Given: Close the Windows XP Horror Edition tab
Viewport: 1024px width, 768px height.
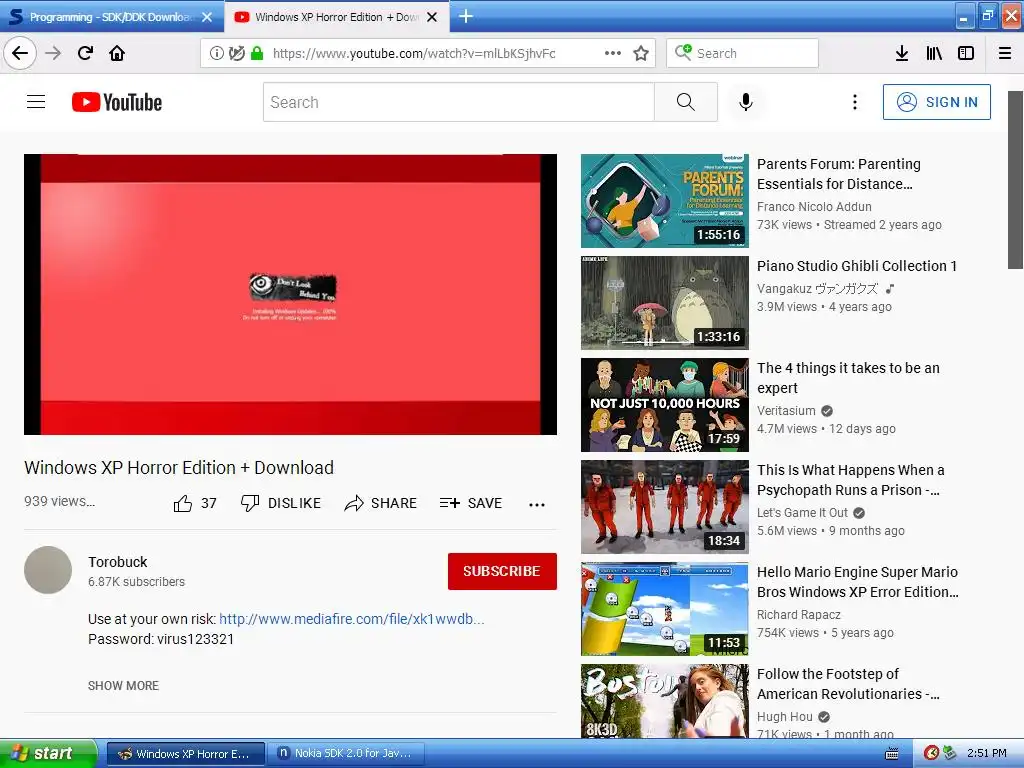Looking at the screenshot, I should point(432,17).
